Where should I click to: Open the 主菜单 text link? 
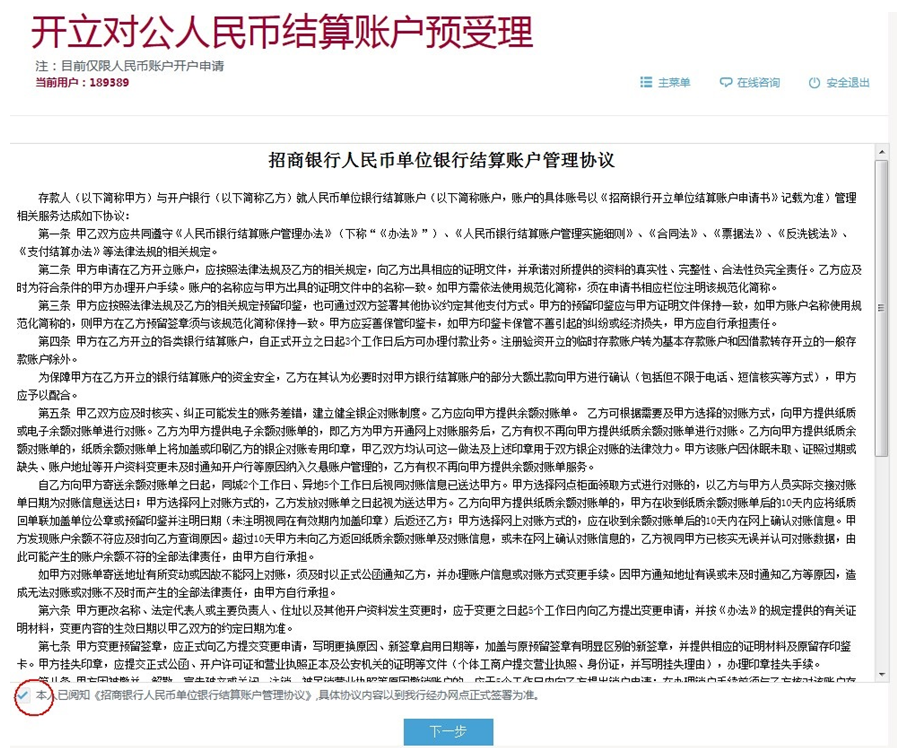point(674,83)
